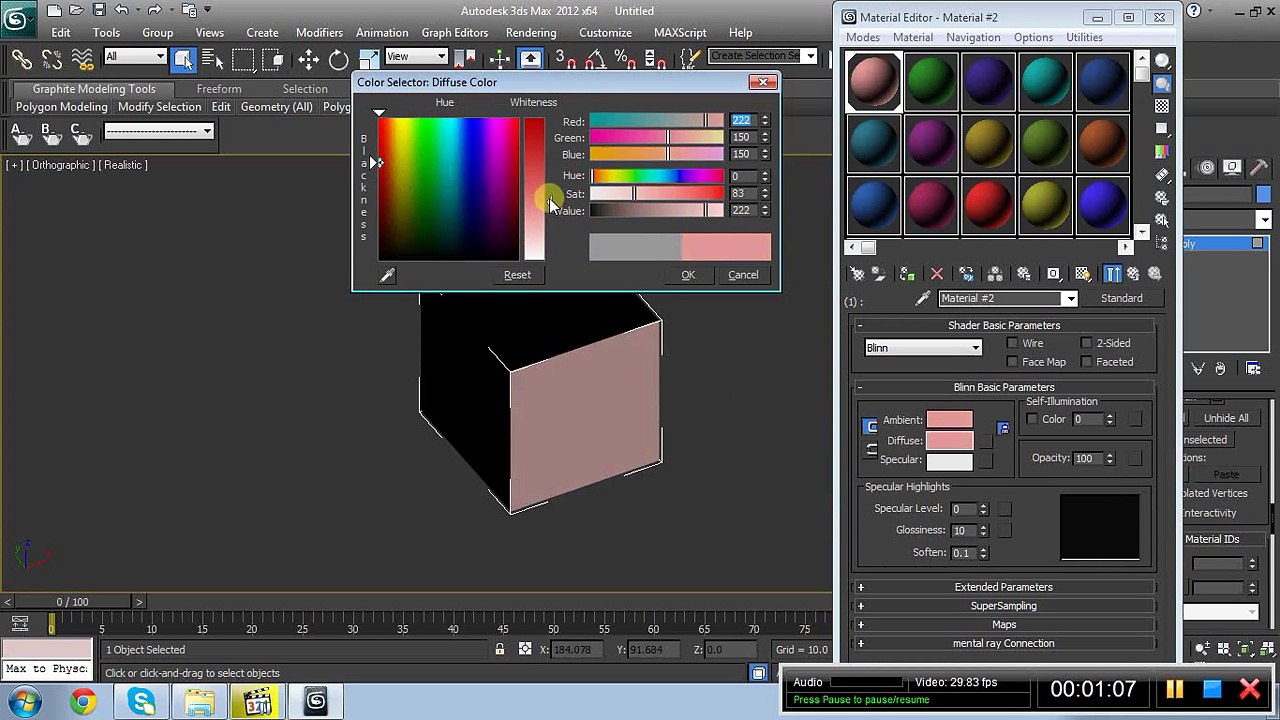The height and width of the screenshot is (720, 1280).
Task: Click the Specular color swatch
Action: point(949,460)
